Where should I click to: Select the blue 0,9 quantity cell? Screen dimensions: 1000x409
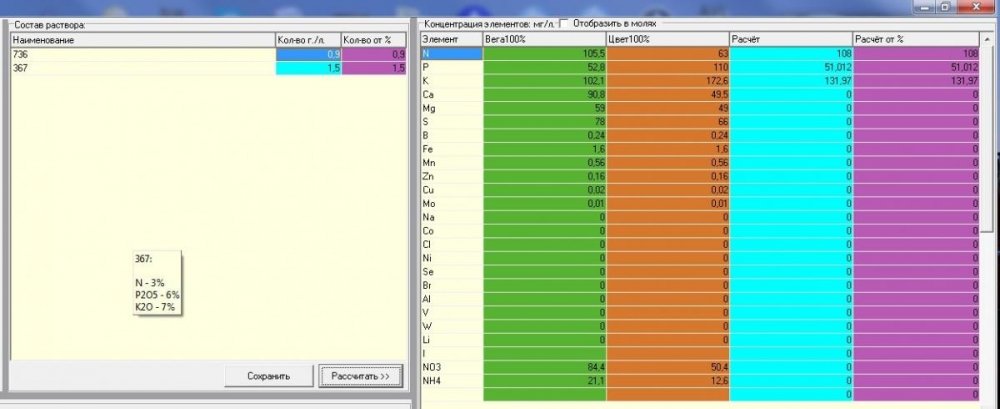click(309, 55)
